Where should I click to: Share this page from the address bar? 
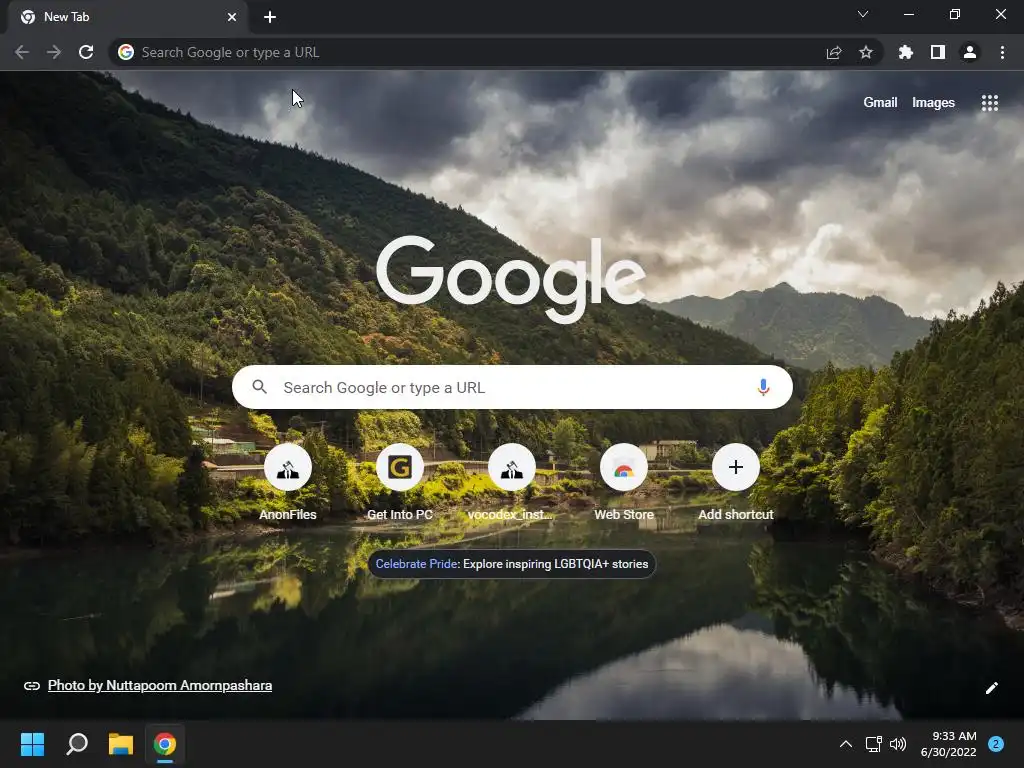[x=833, y=52]
